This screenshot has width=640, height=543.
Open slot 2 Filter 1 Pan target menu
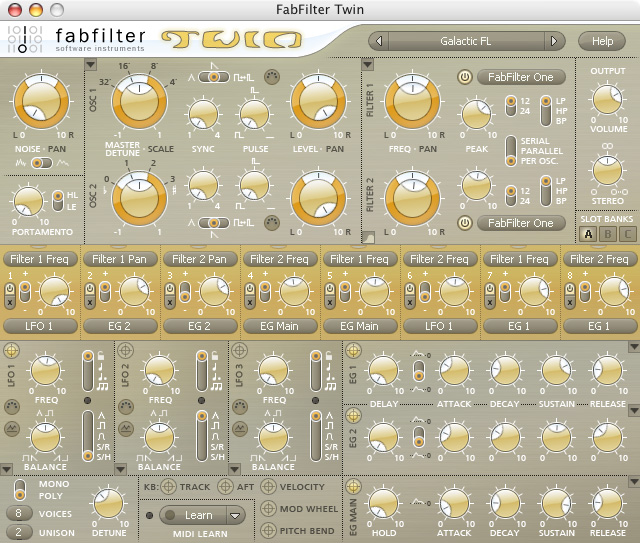pyautogui.click(x=120, y=259)
